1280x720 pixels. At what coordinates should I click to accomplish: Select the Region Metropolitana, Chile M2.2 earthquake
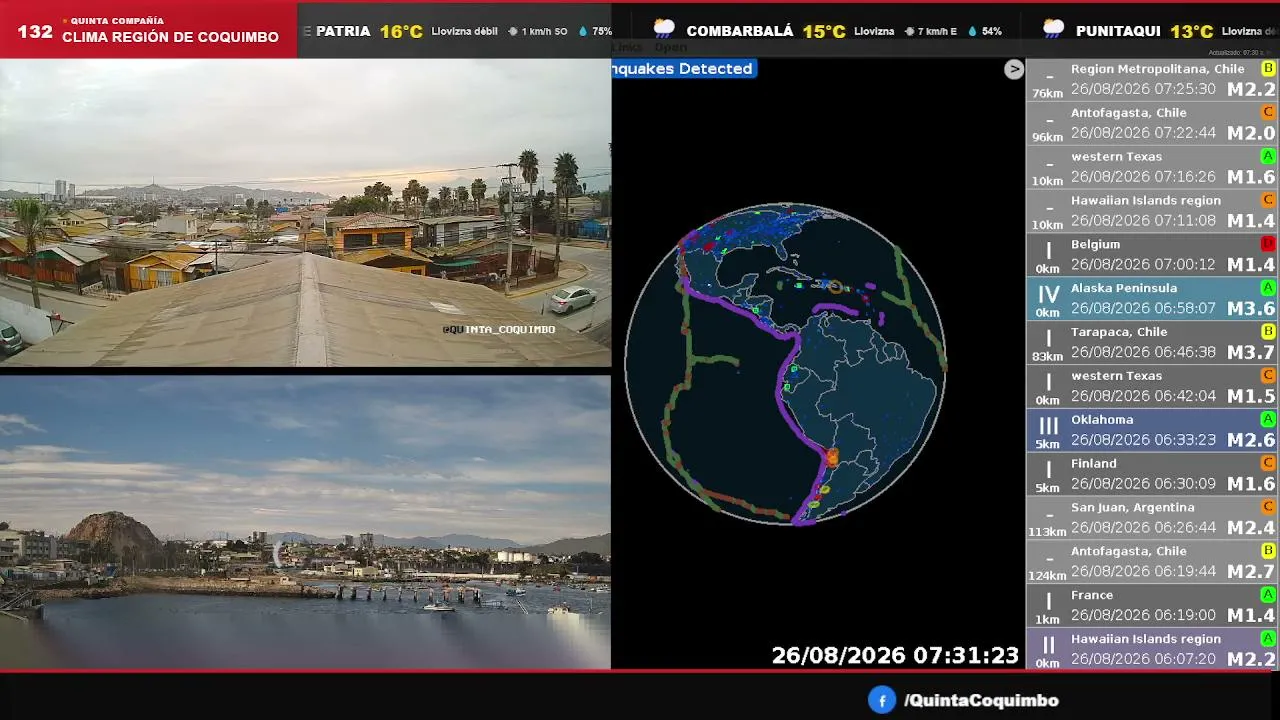[x=1152, y=80]
